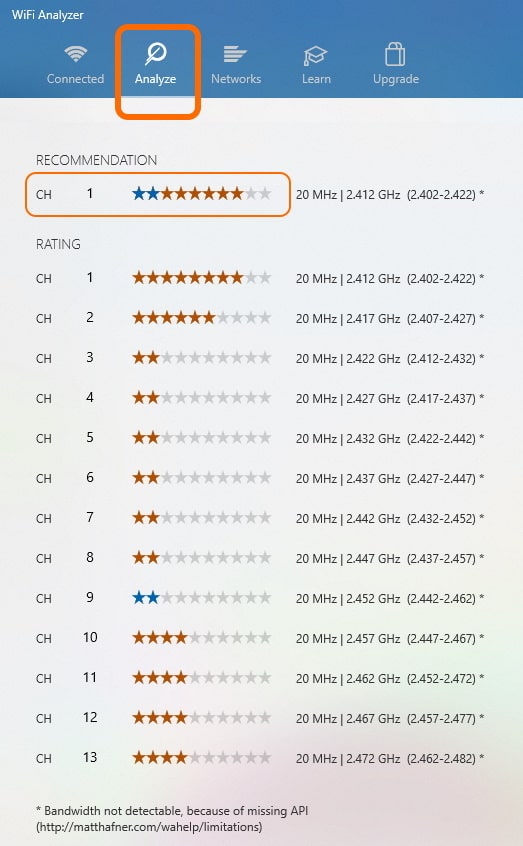Click the CH 11 stars rating
523x846 pixels.
[x=202, y=678]
